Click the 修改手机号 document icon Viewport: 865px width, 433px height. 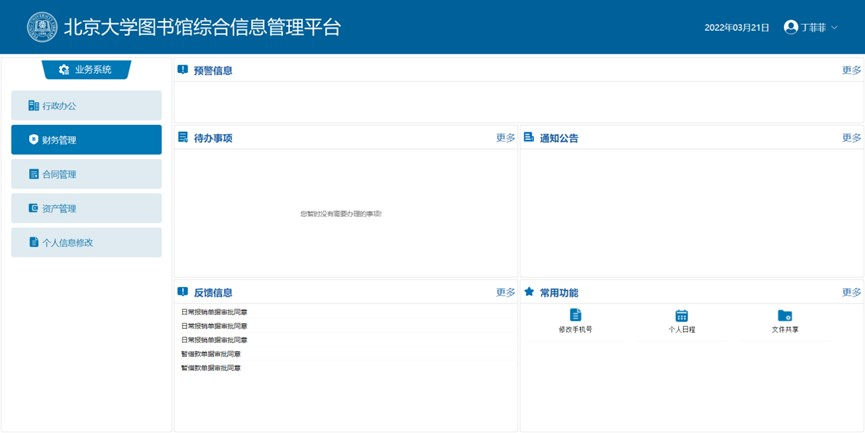[x=575, y=315]
